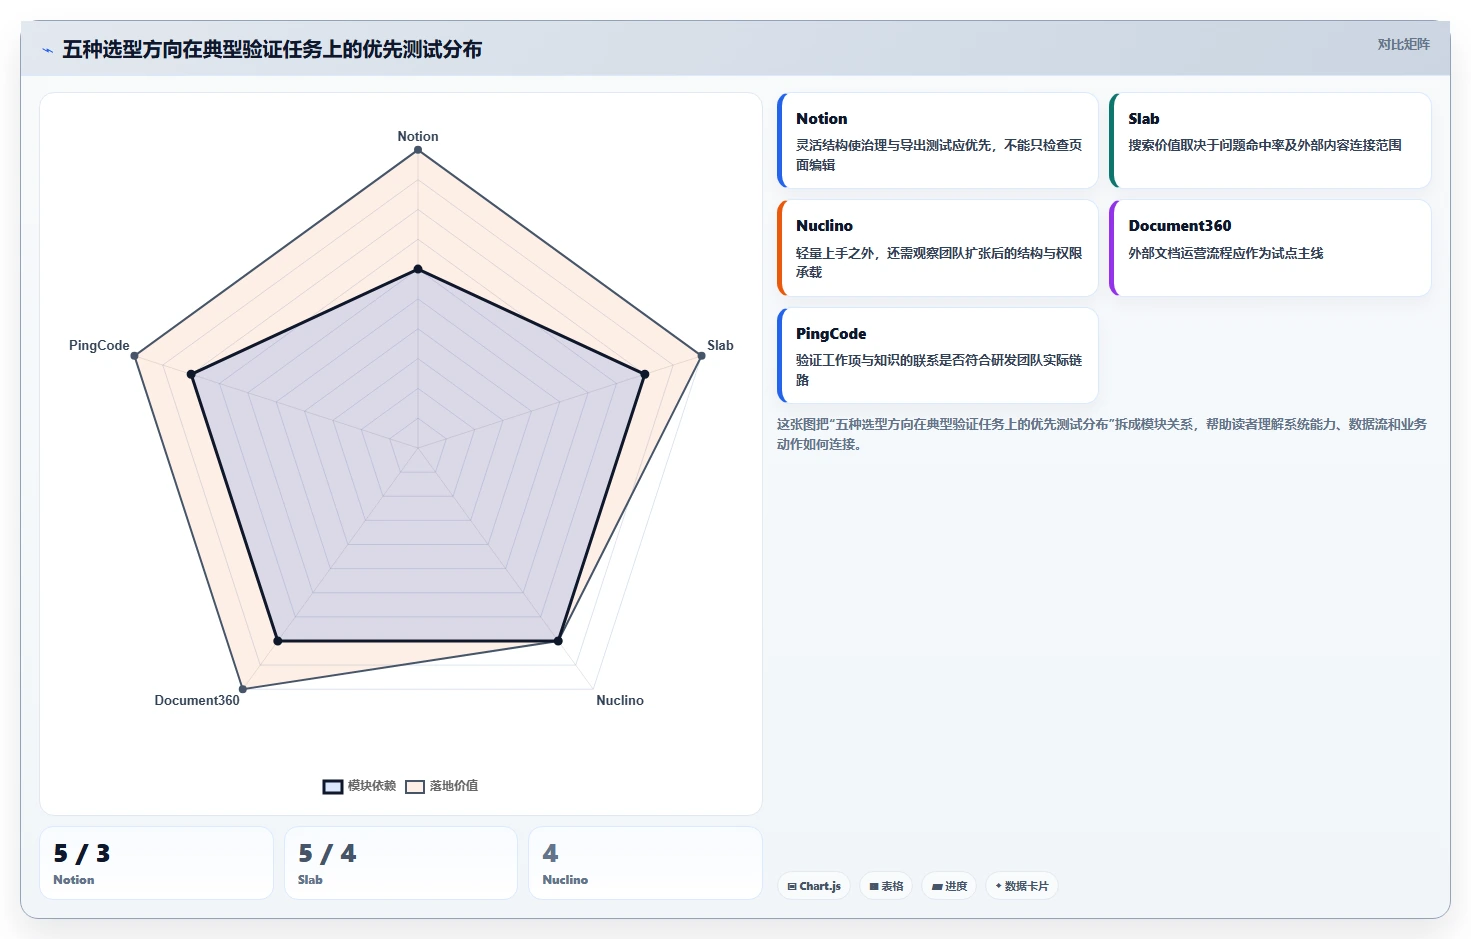Click the outer PingCode data point on radar
Screen dimensions: 1471x939
(x=135, y=356)
